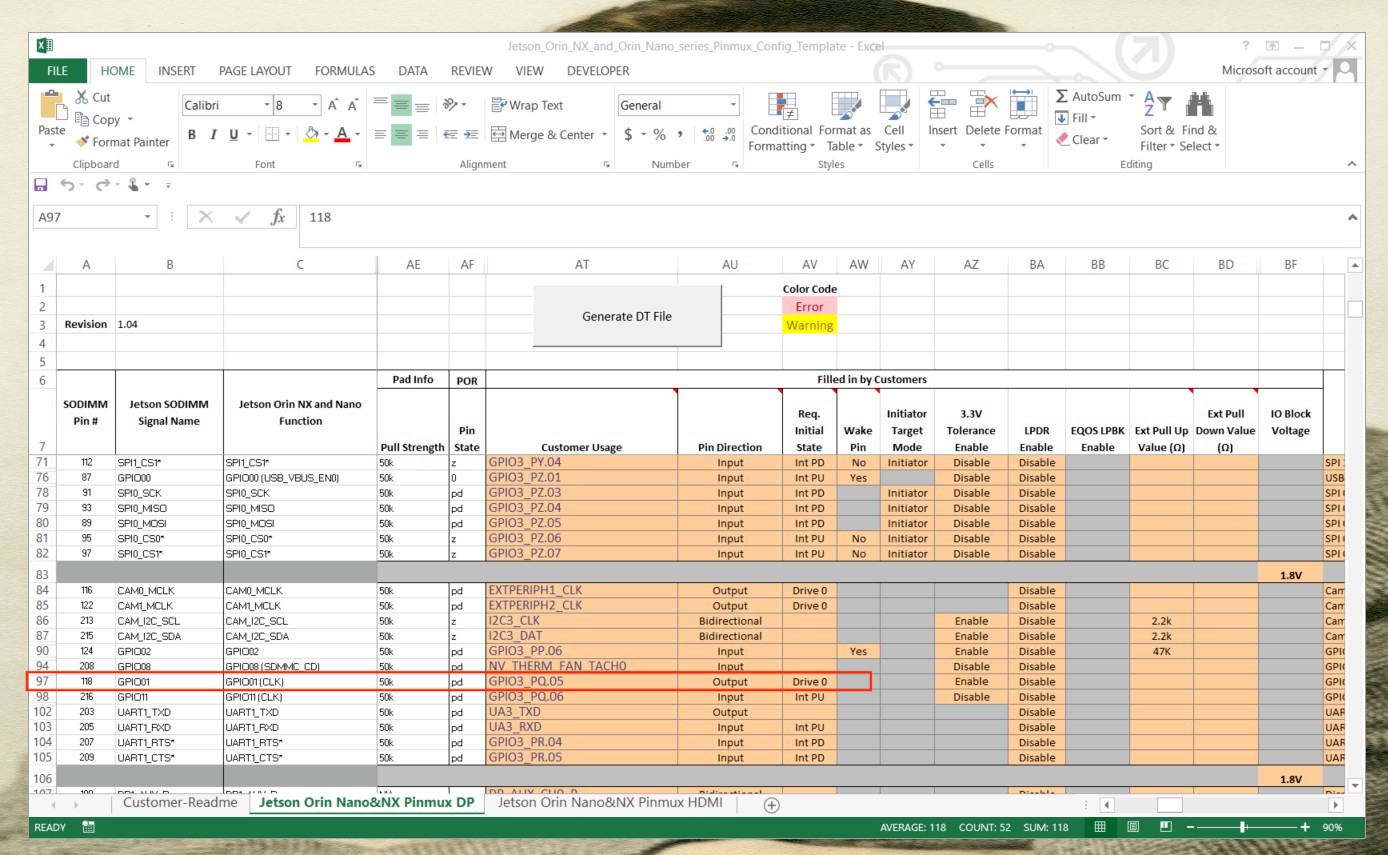This screenshot has height=855, width=1388.
Task: Toggle bold formatting
Action: click(191, 133)
